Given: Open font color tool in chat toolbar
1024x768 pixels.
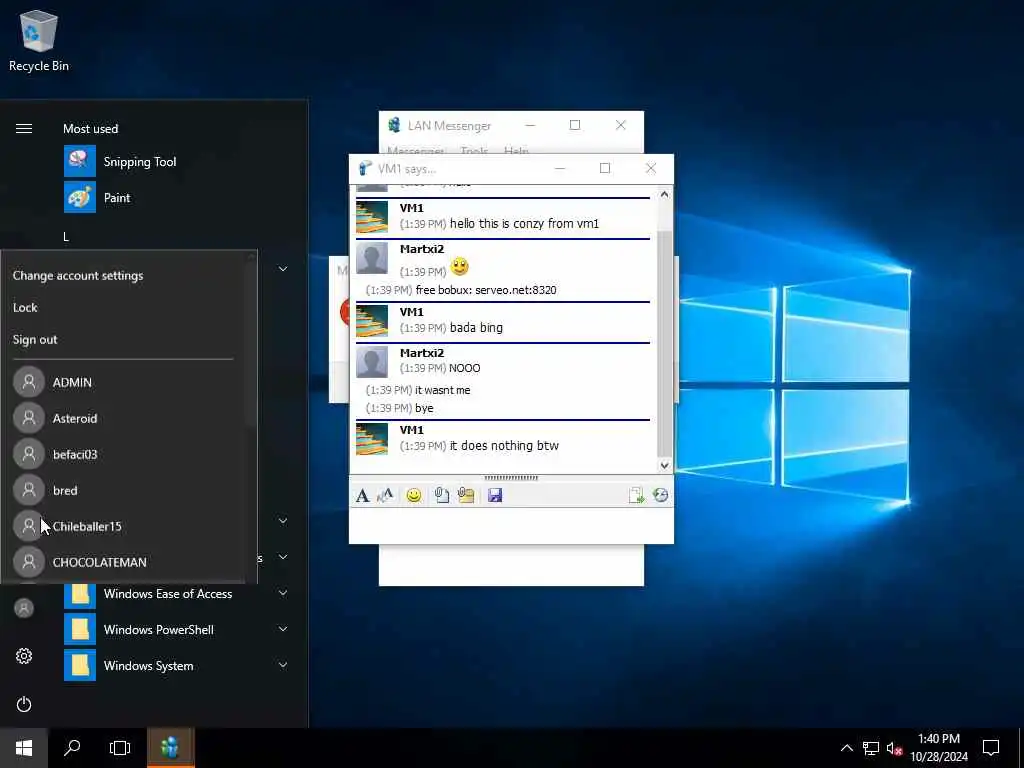Looking at the screenshot, I should [385, 495].
